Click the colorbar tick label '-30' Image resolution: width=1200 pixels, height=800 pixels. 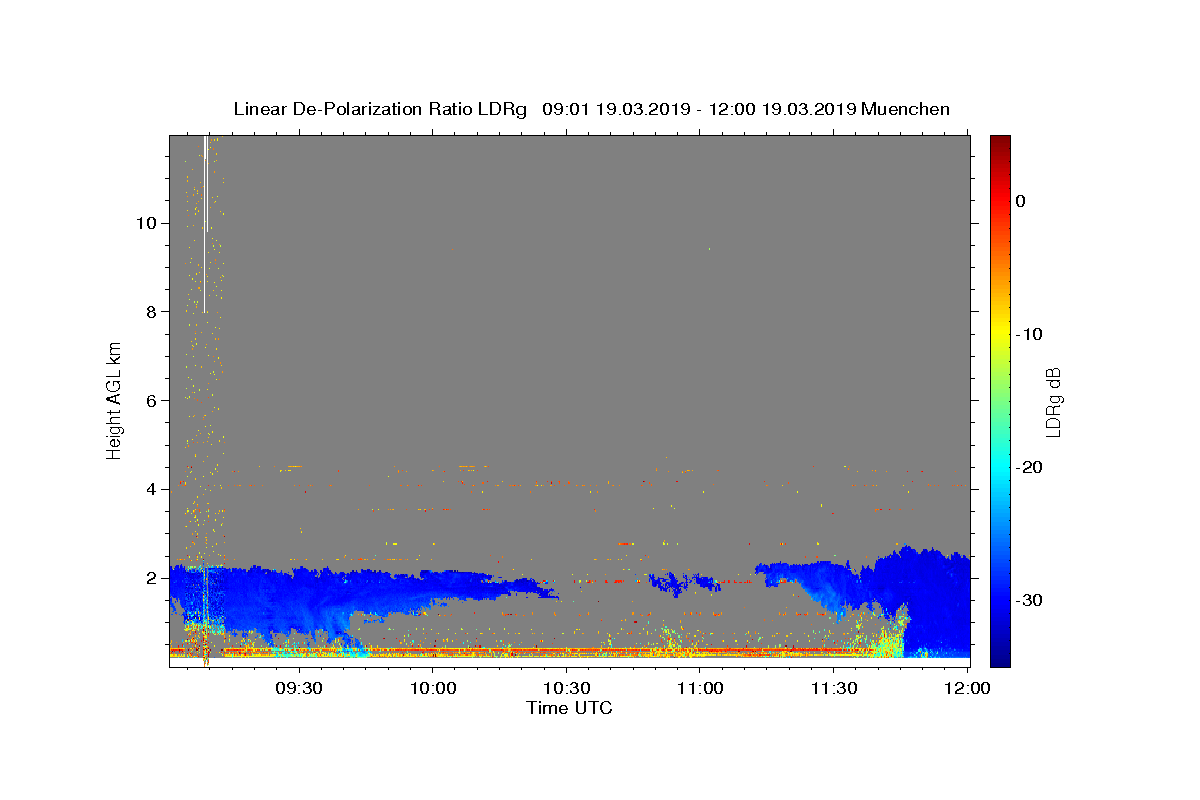[x=1029, y=600]
